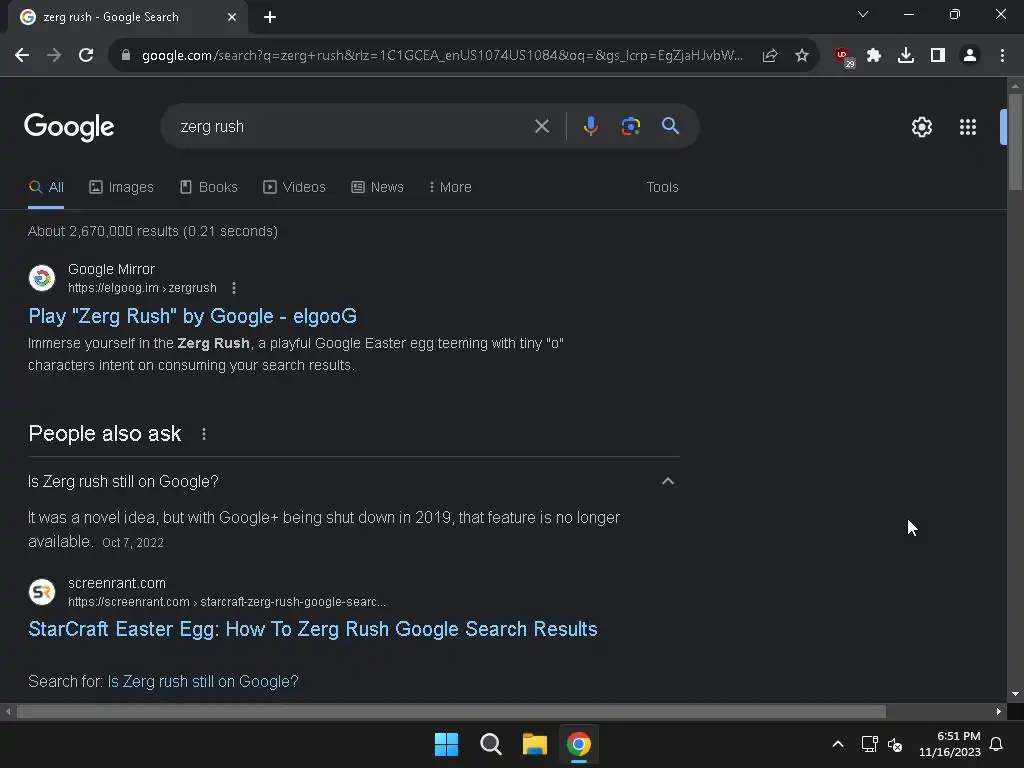Expand the More search filters menu
Image resolution: width=1024 pixels, height=768 pixels.
(x=450, y=187)
